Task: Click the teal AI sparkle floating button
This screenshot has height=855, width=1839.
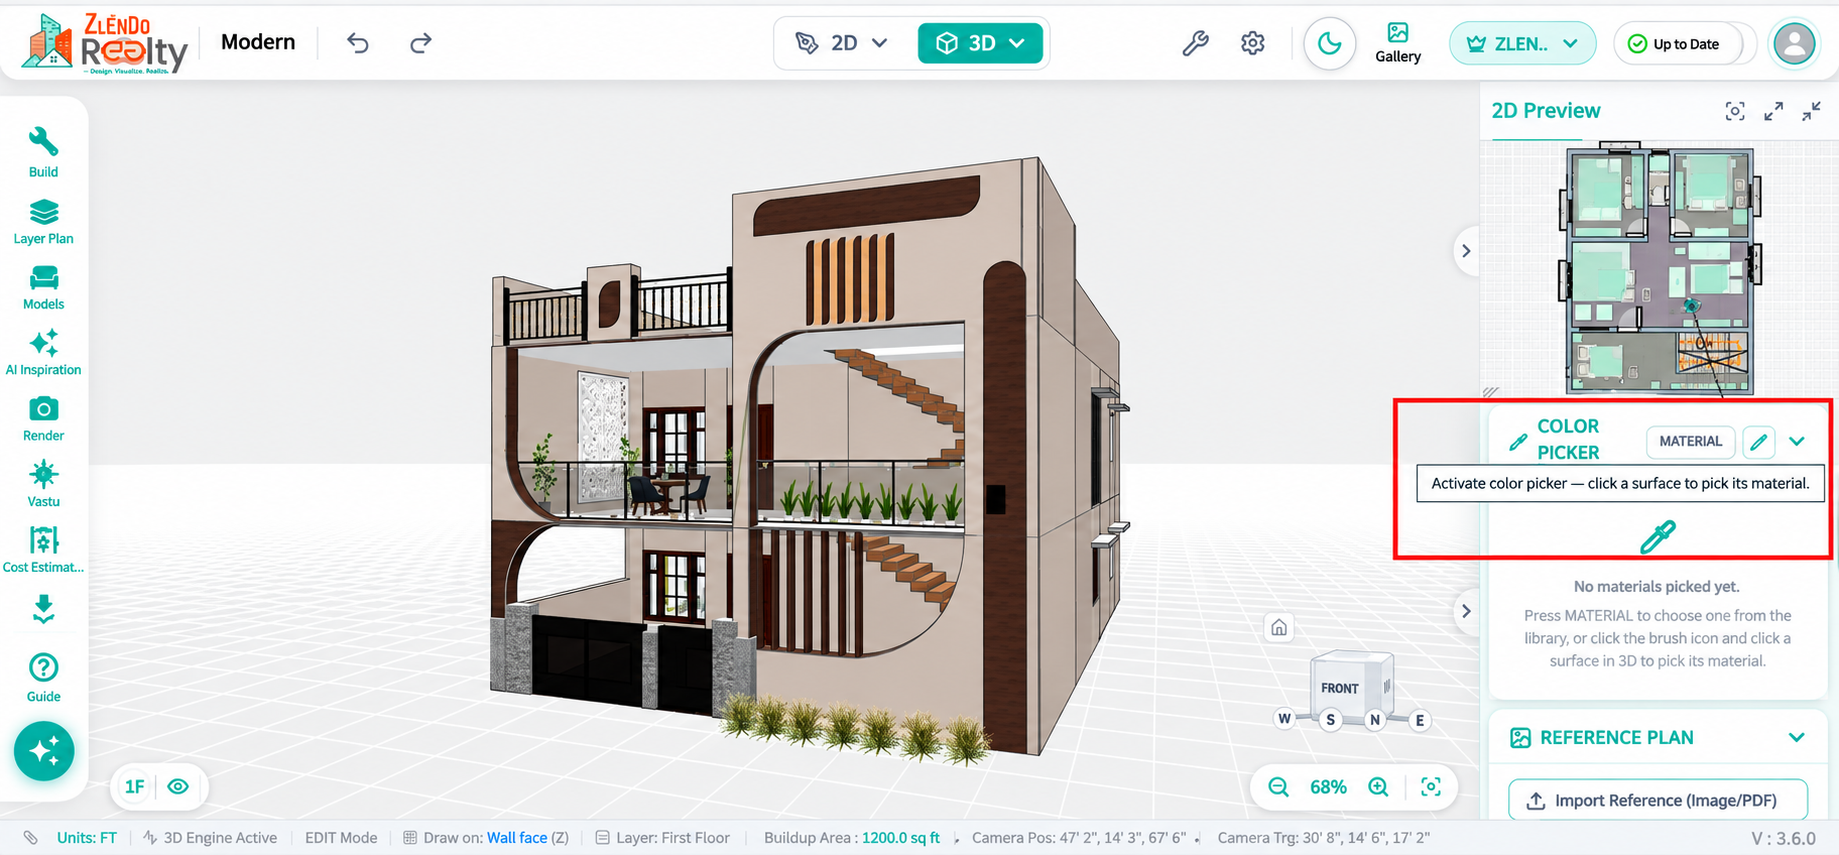Action: point(44,751)
